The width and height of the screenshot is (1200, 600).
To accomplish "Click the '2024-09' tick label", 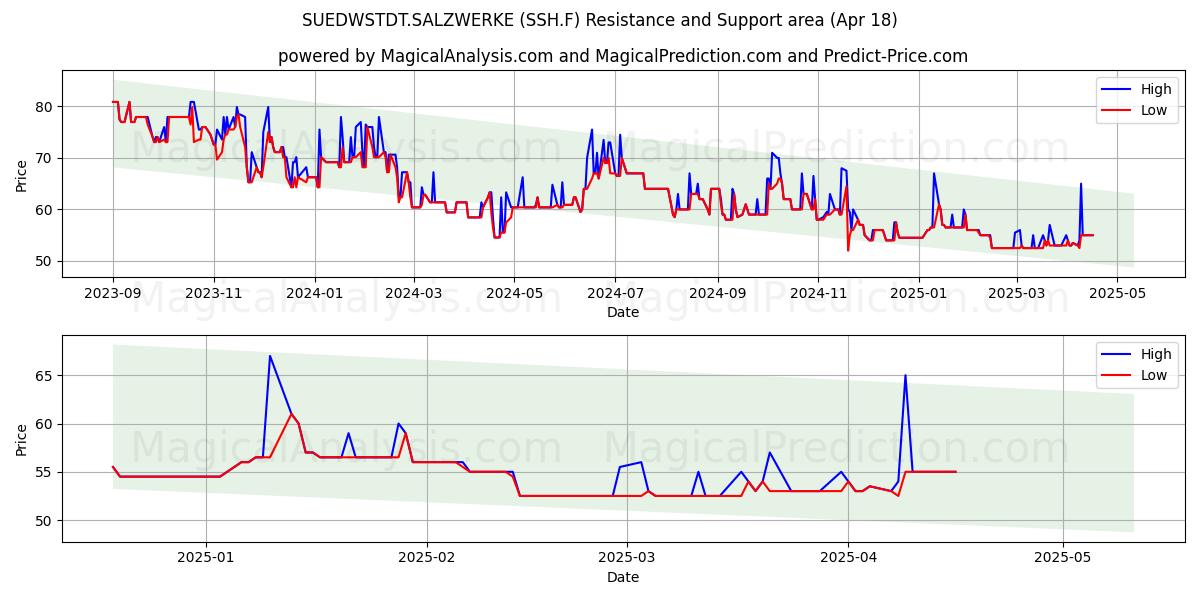I will pos(716,293).
